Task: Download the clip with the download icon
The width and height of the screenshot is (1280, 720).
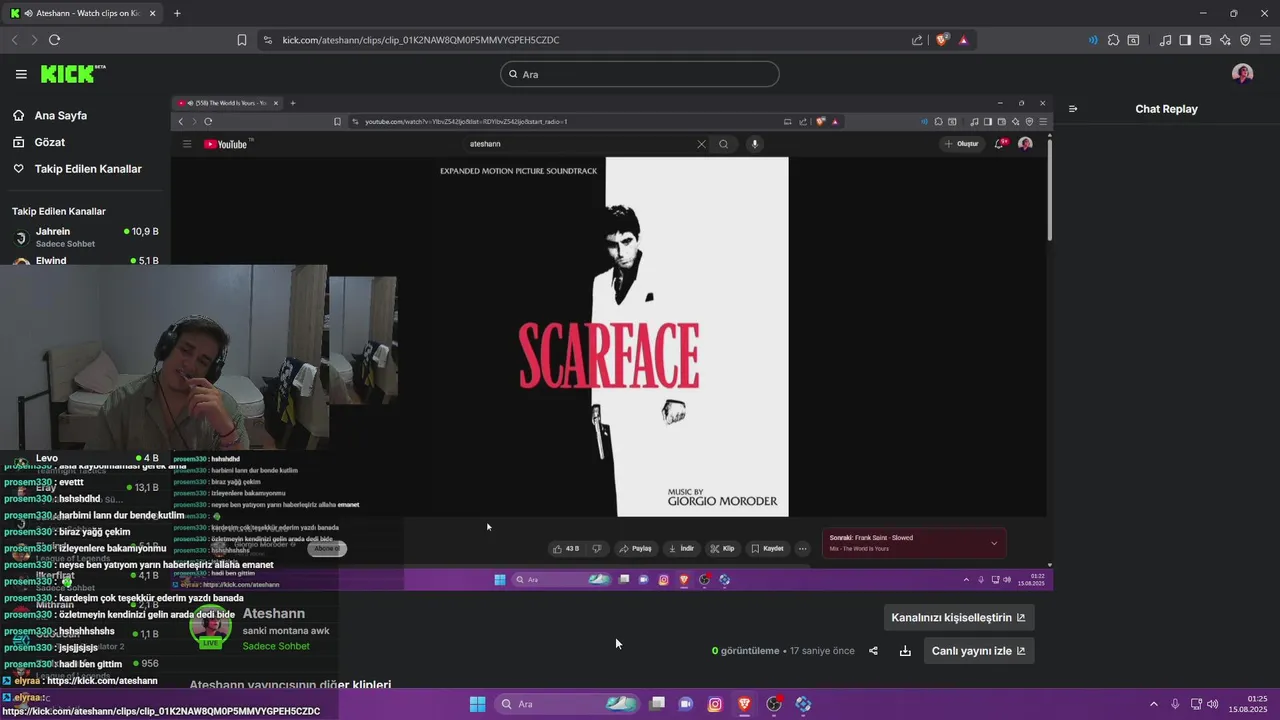Action: click(905, 651)
